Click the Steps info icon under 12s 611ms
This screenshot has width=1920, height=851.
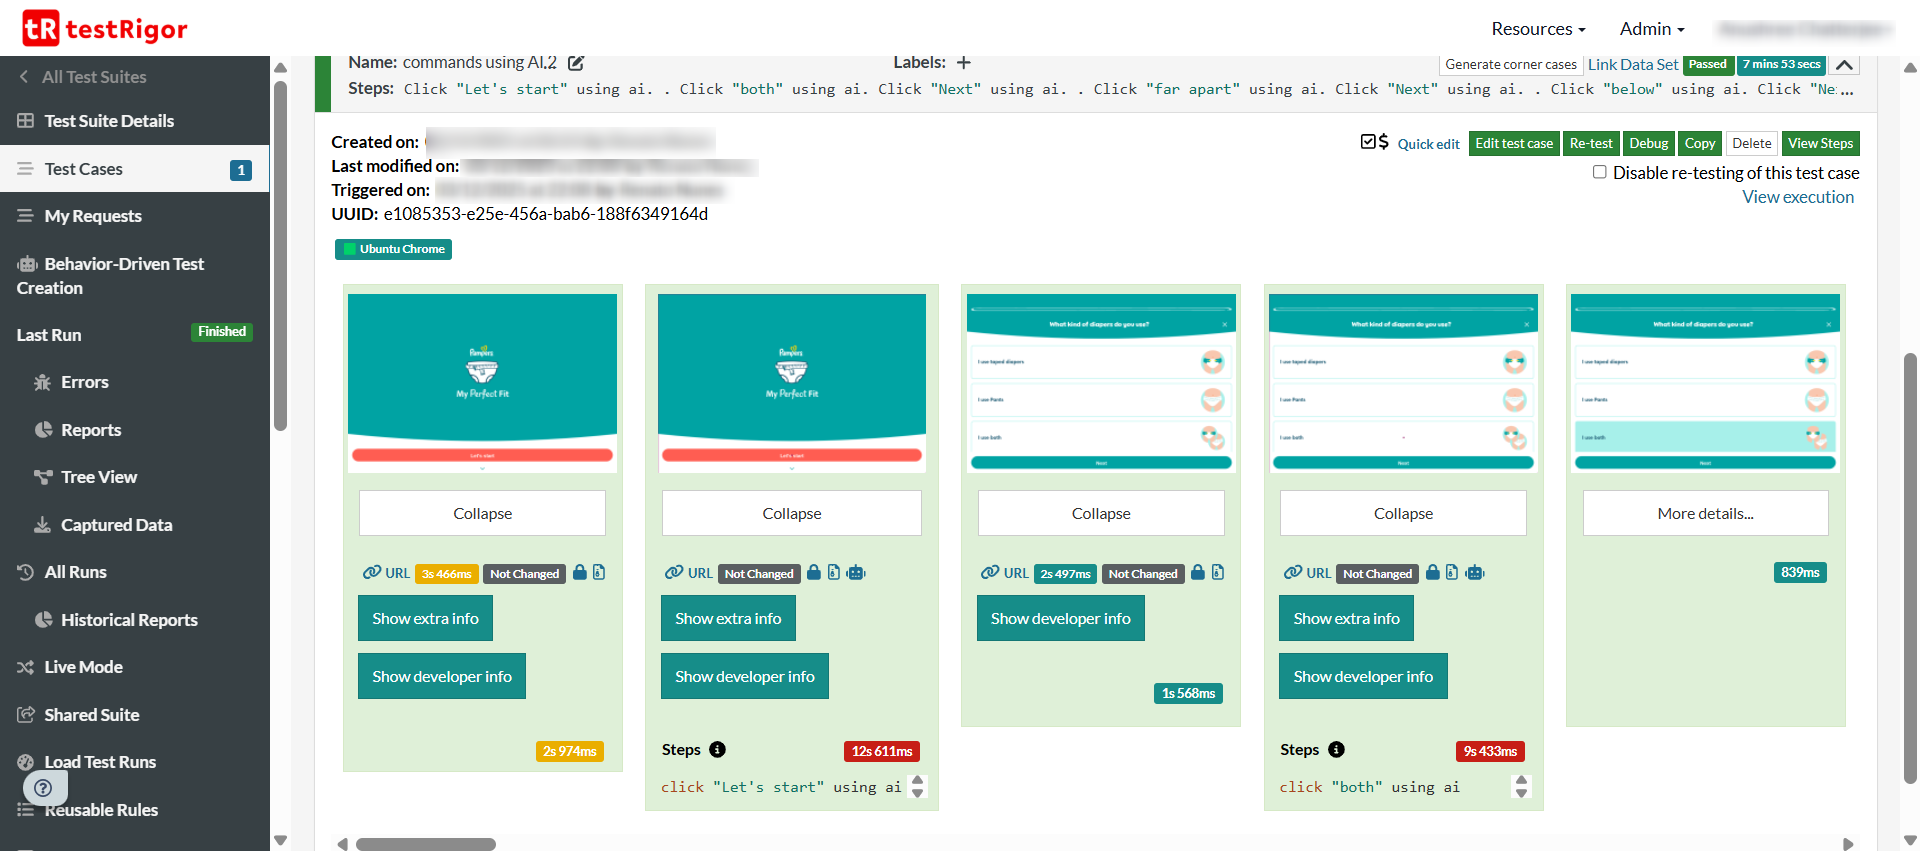(x=717, y=750)
